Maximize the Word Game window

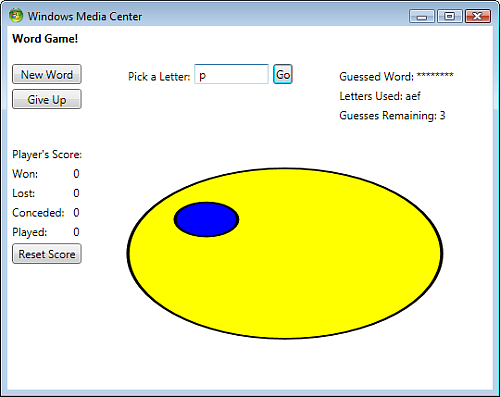449,16
